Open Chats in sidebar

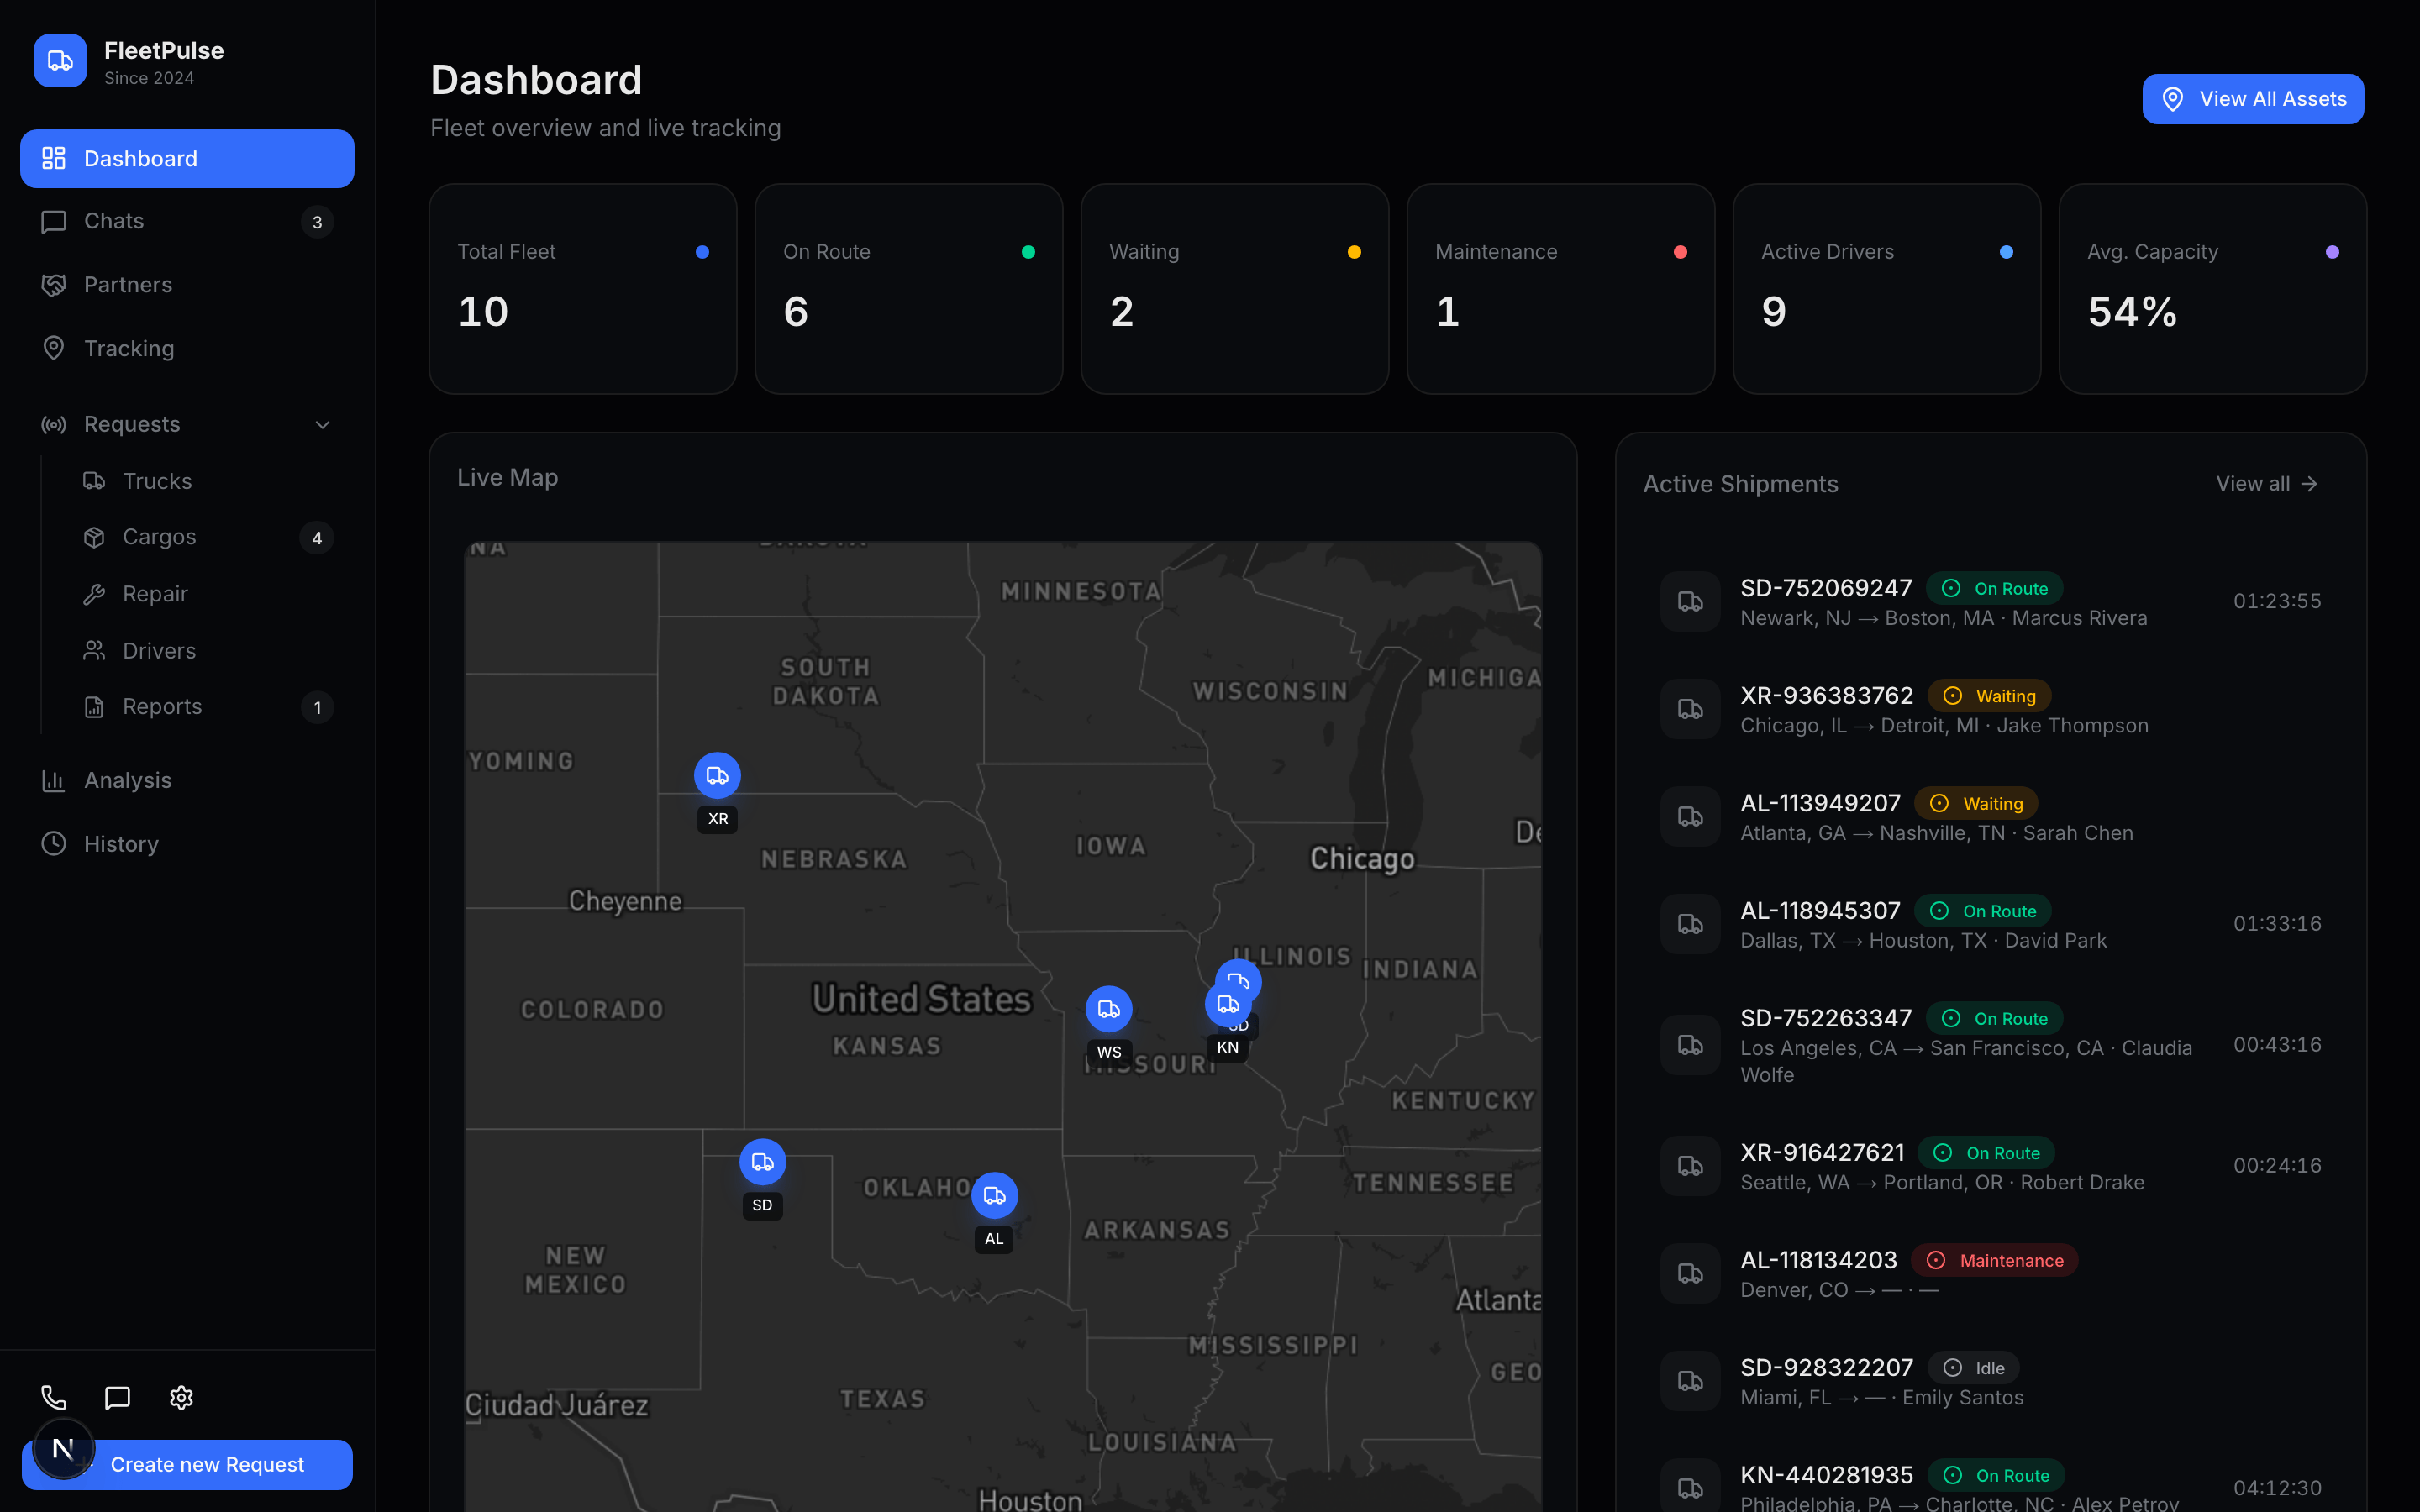click(187, 221)
